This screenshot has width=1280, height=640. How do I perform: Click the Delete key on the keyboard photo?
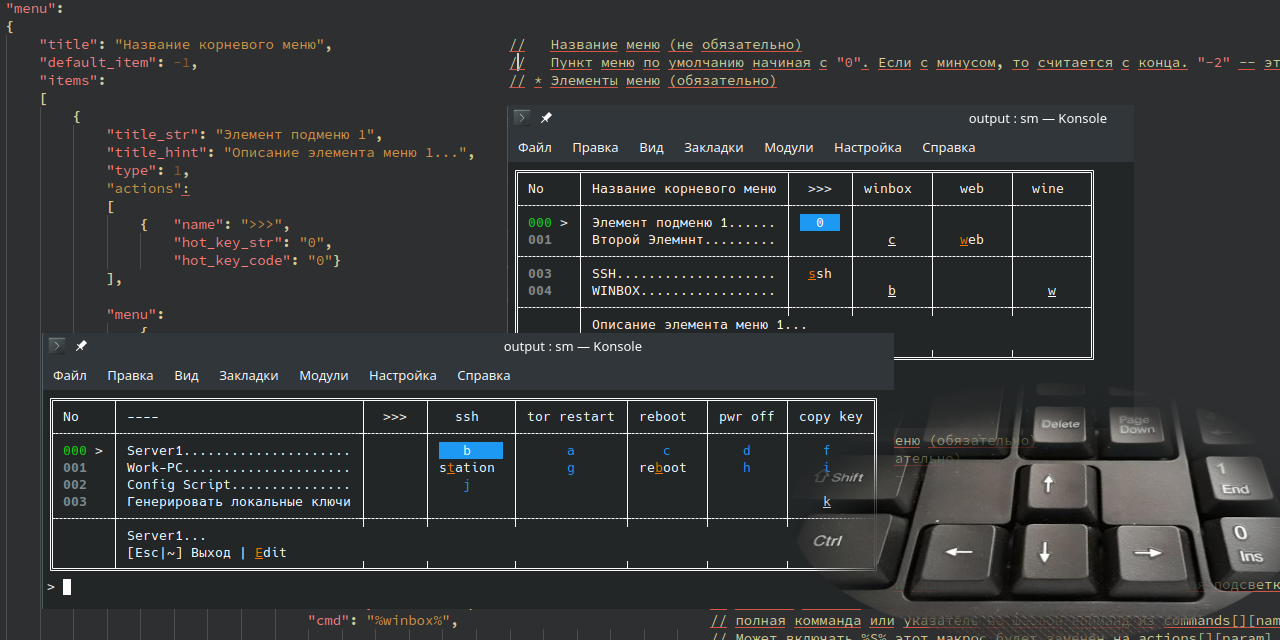[1062, 424]
